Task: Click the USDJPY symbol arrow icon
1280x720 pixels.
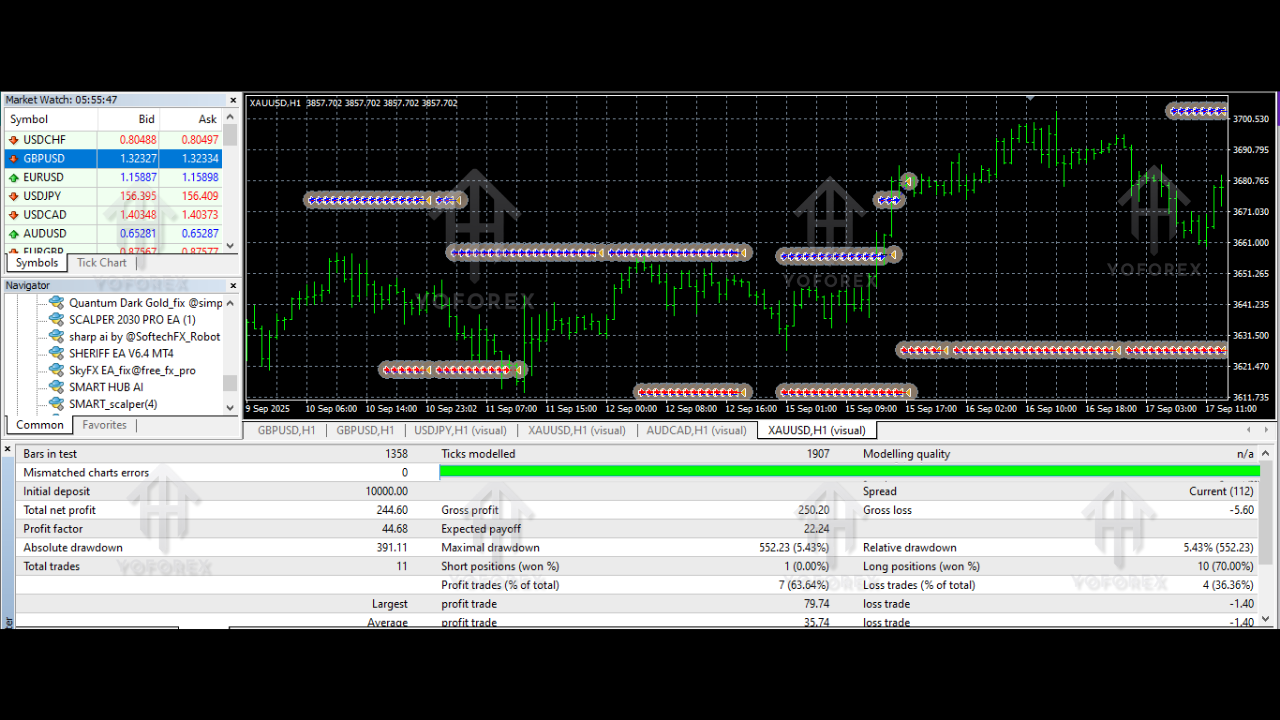Action: click(x=14, y=197)
